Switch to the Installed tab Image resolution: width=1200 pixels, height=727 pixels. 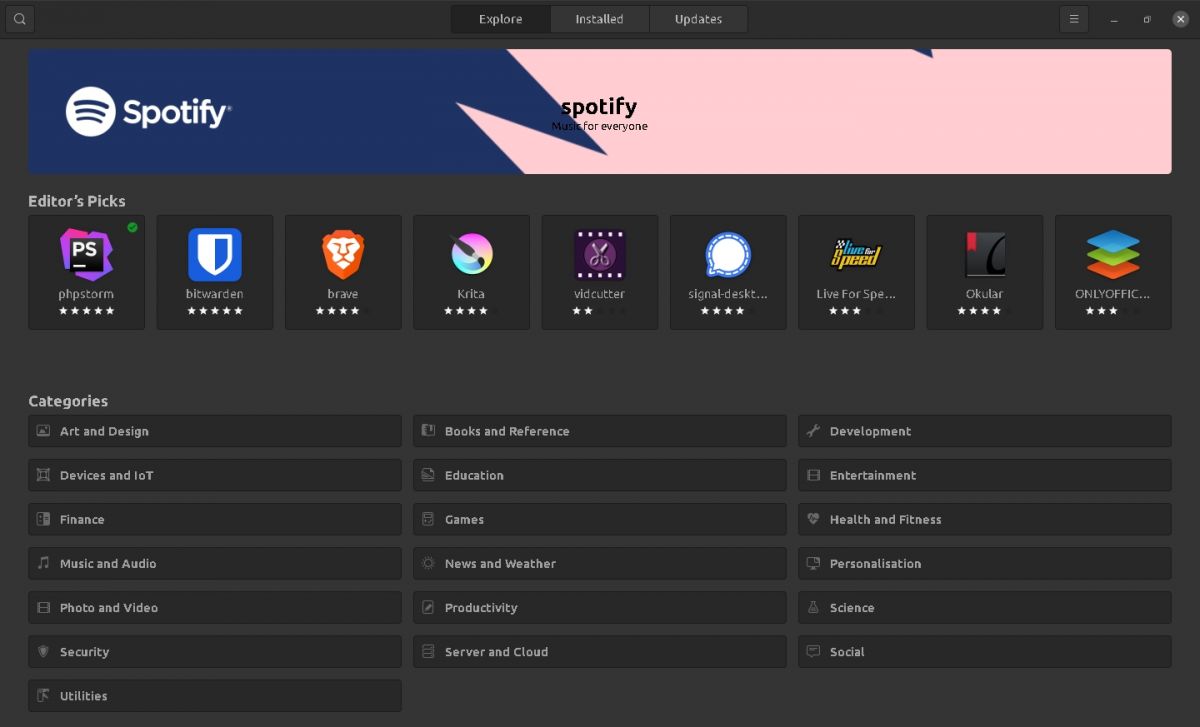[600, 19]
